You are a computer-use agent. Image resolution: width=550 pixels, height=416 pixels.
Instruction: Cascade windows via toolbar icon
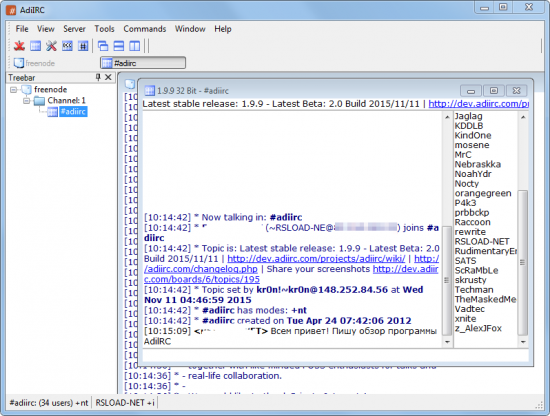(x=103, y=46)
